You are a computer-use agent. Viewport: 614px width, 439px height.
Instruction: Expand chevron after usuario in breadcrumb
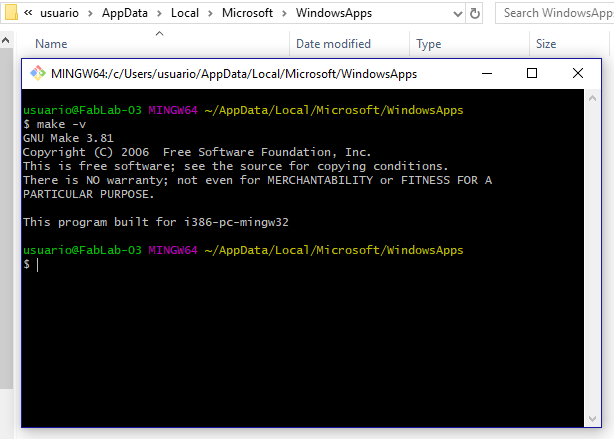90,13
